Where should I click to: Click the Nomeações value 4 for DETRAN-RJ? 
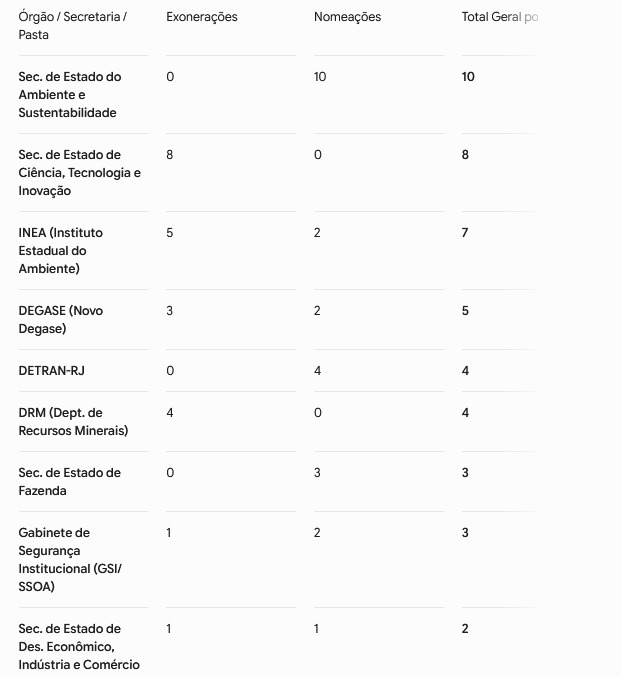tap(317, 370)
